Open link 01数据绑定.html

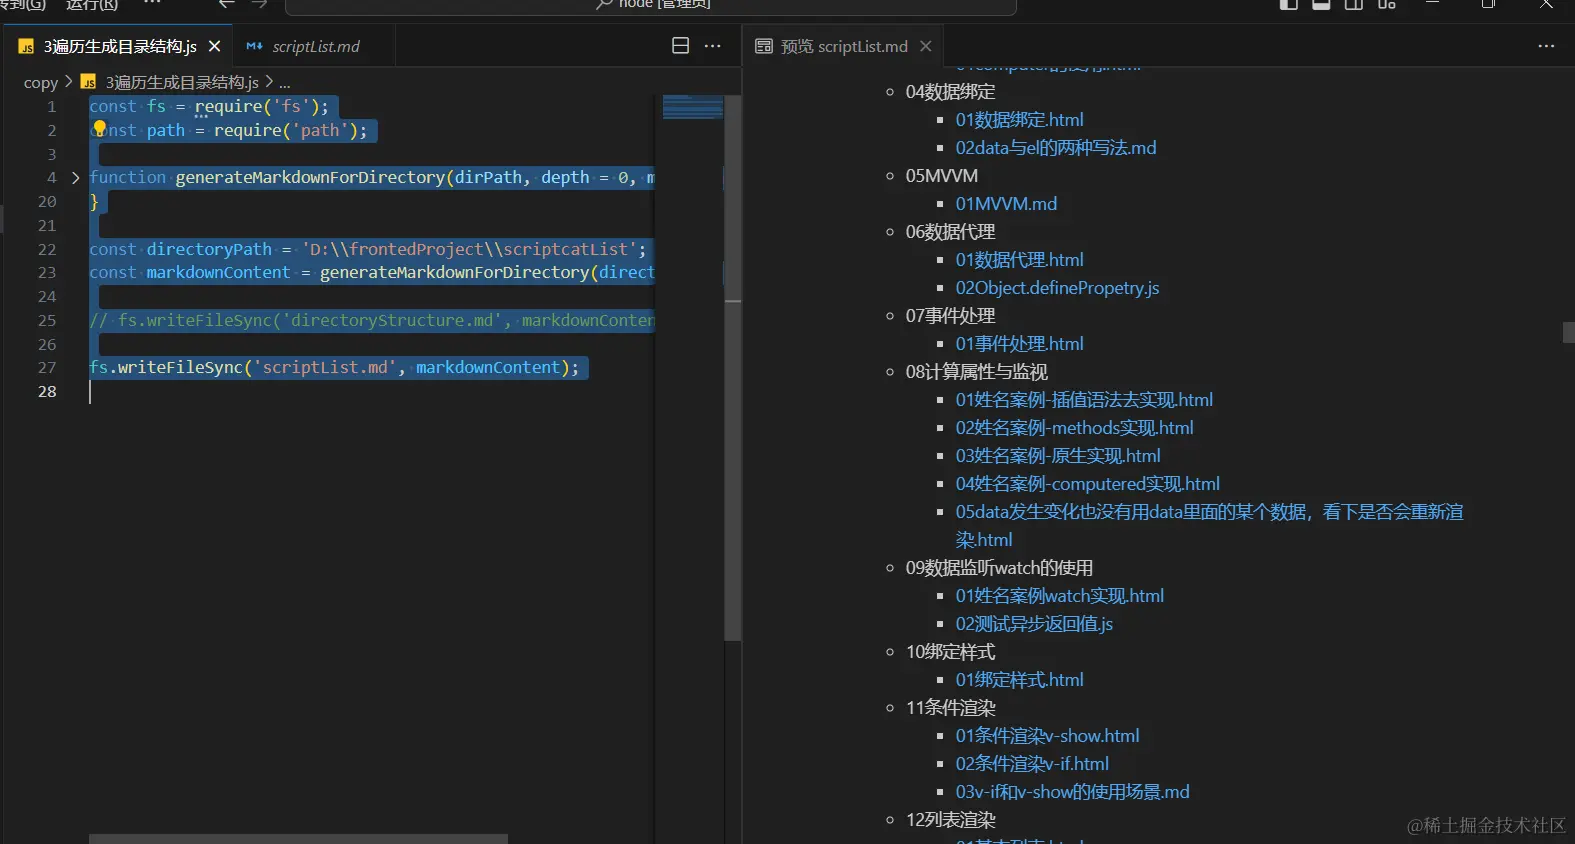click(1019, 120)
